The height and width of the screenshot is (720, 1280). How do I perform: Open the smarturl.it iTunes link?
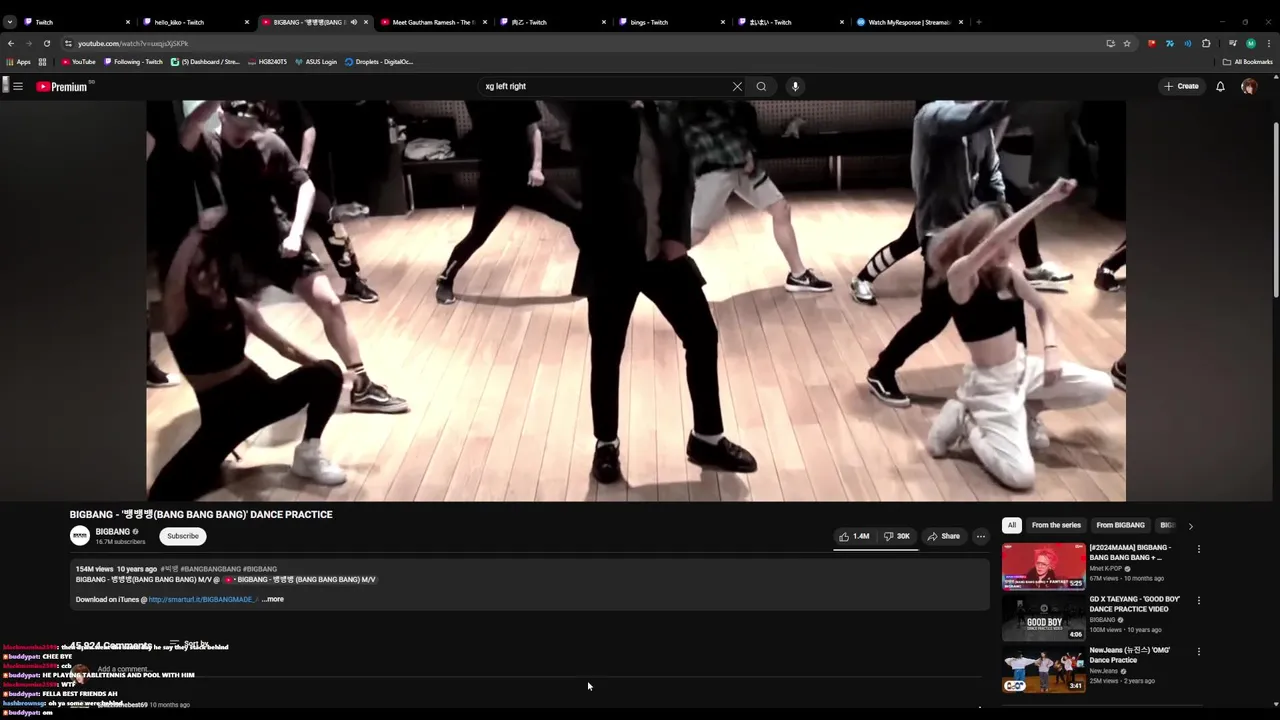203,599
